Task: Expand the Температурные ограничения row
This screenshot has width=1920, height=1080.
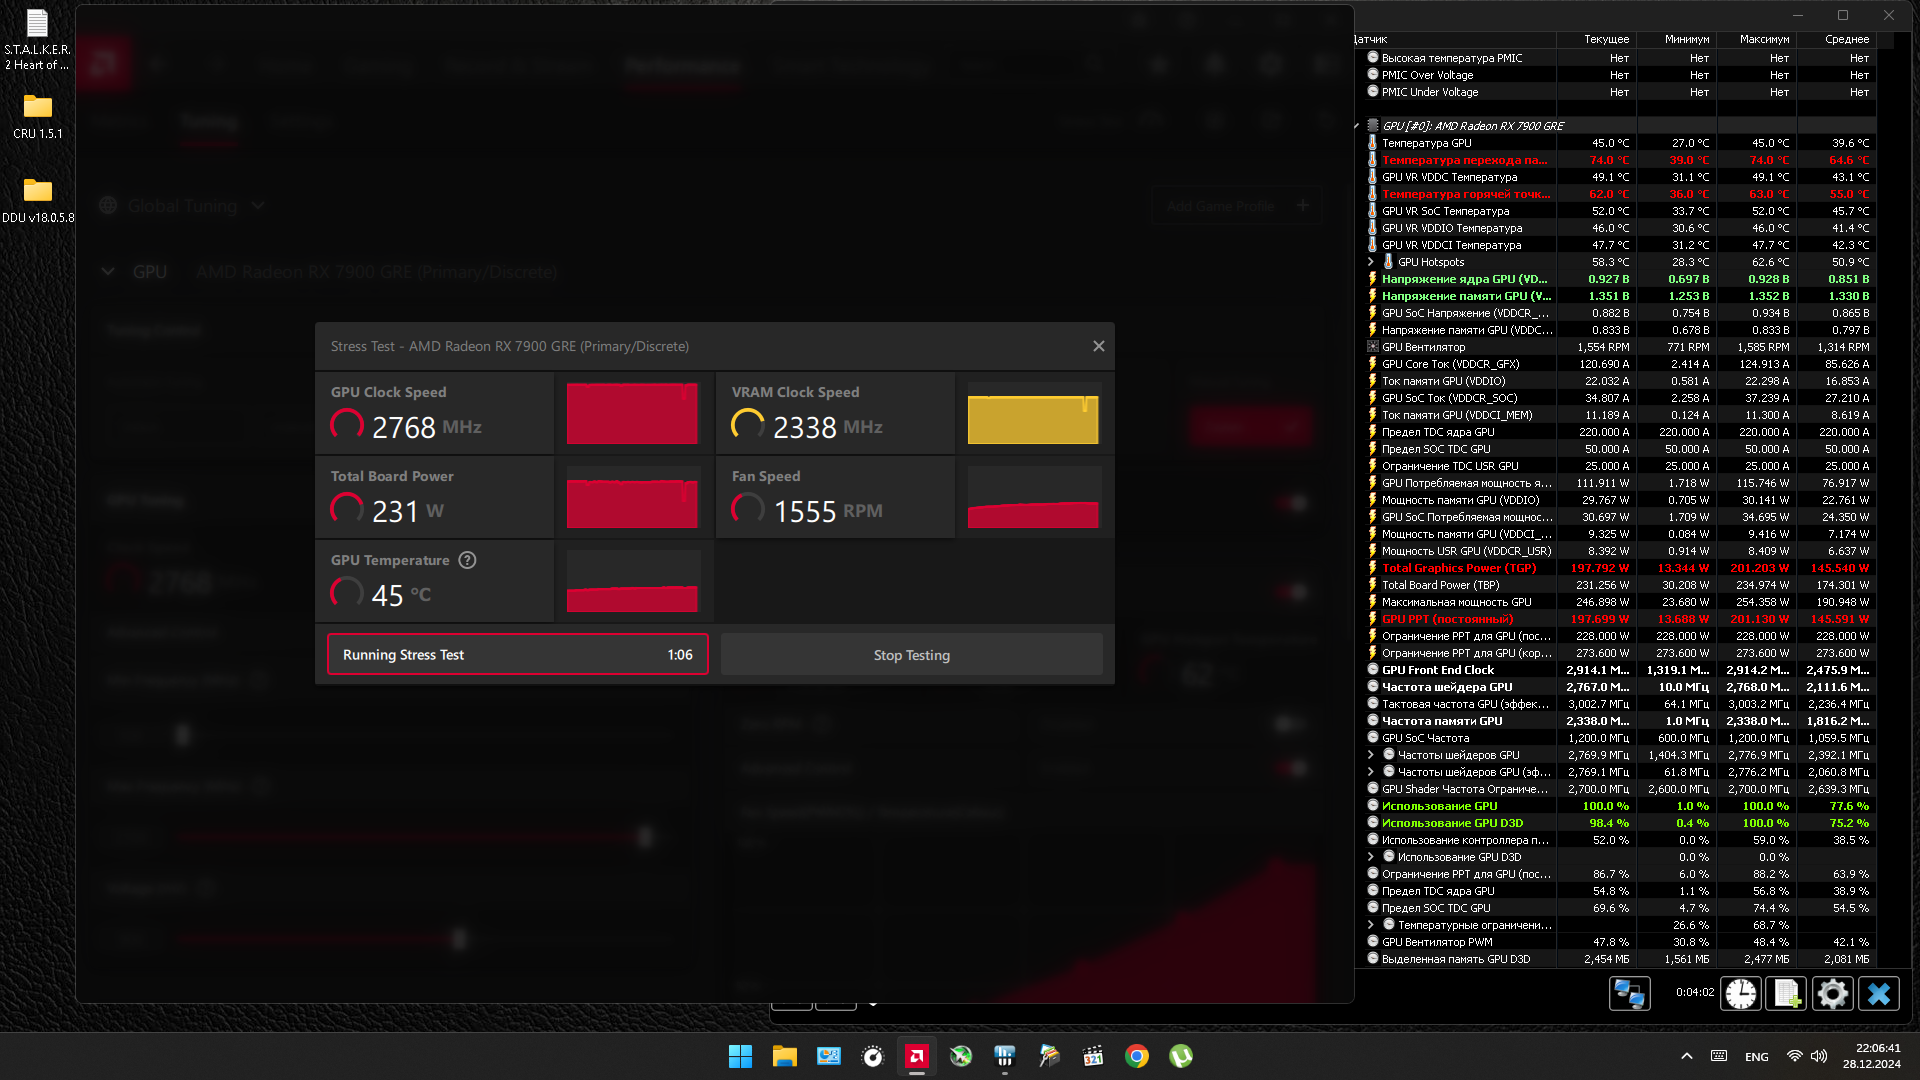Action: tap(1371, 925)
